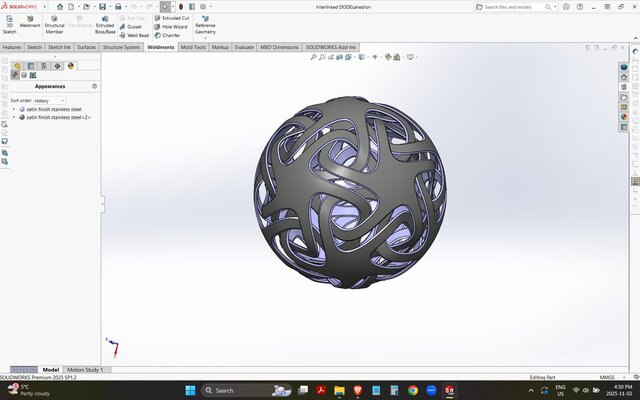Click the Save icon in top toolbar
This screenshot has width=640, height=400.
pos(102,7)
